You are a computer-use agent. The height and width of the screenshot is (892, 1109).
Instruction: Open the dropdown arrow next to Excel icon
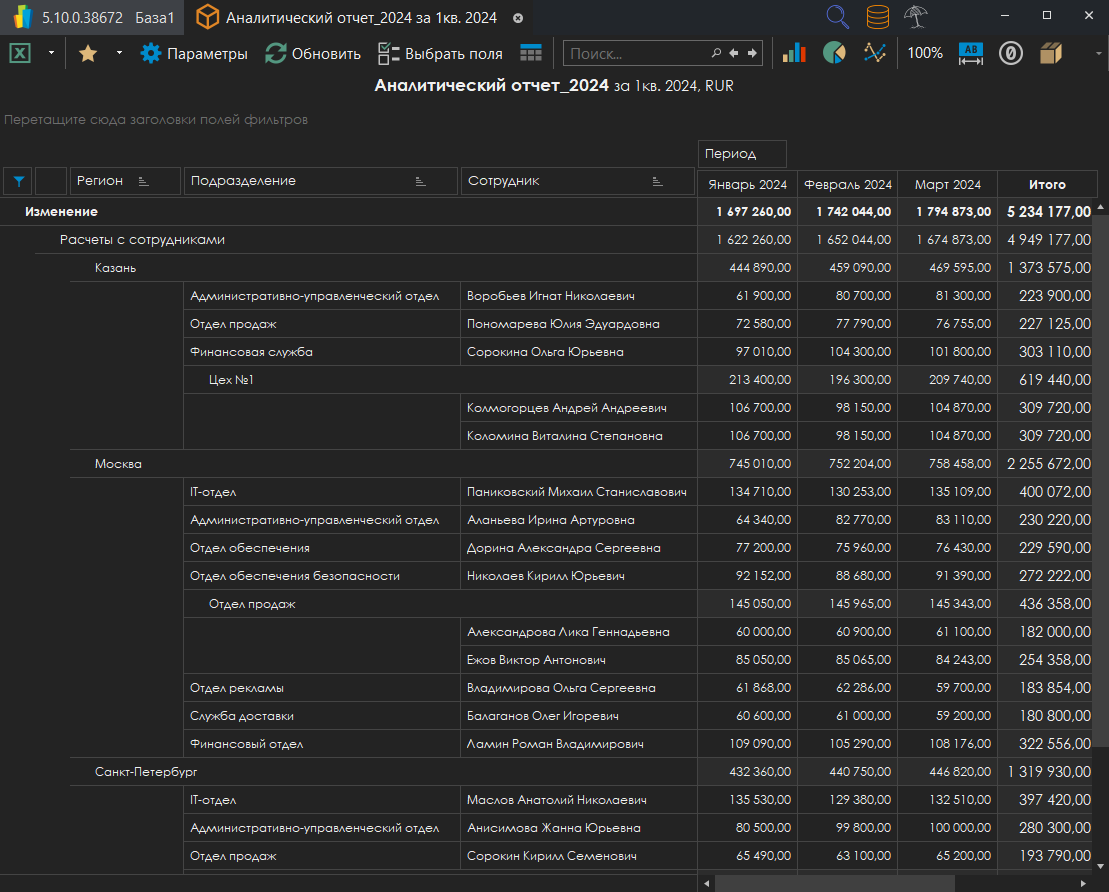[x=51, y=54]
